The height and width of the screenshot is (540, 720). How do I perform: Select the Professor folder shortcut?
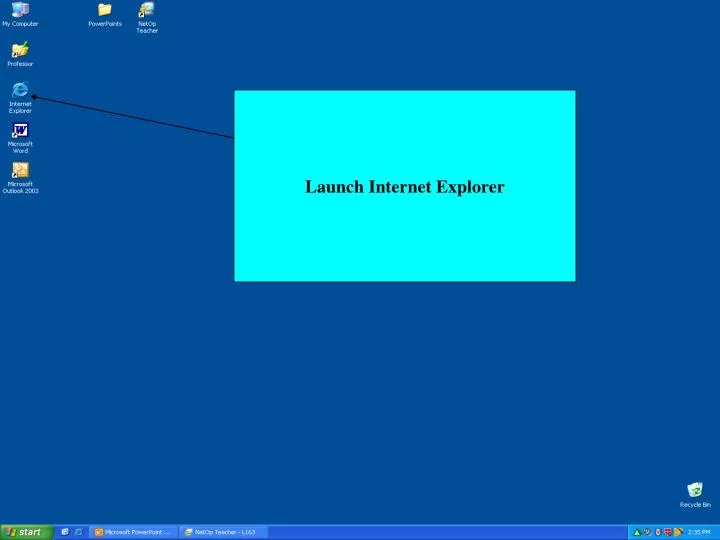pyautogui.click(x=20, y=54)
